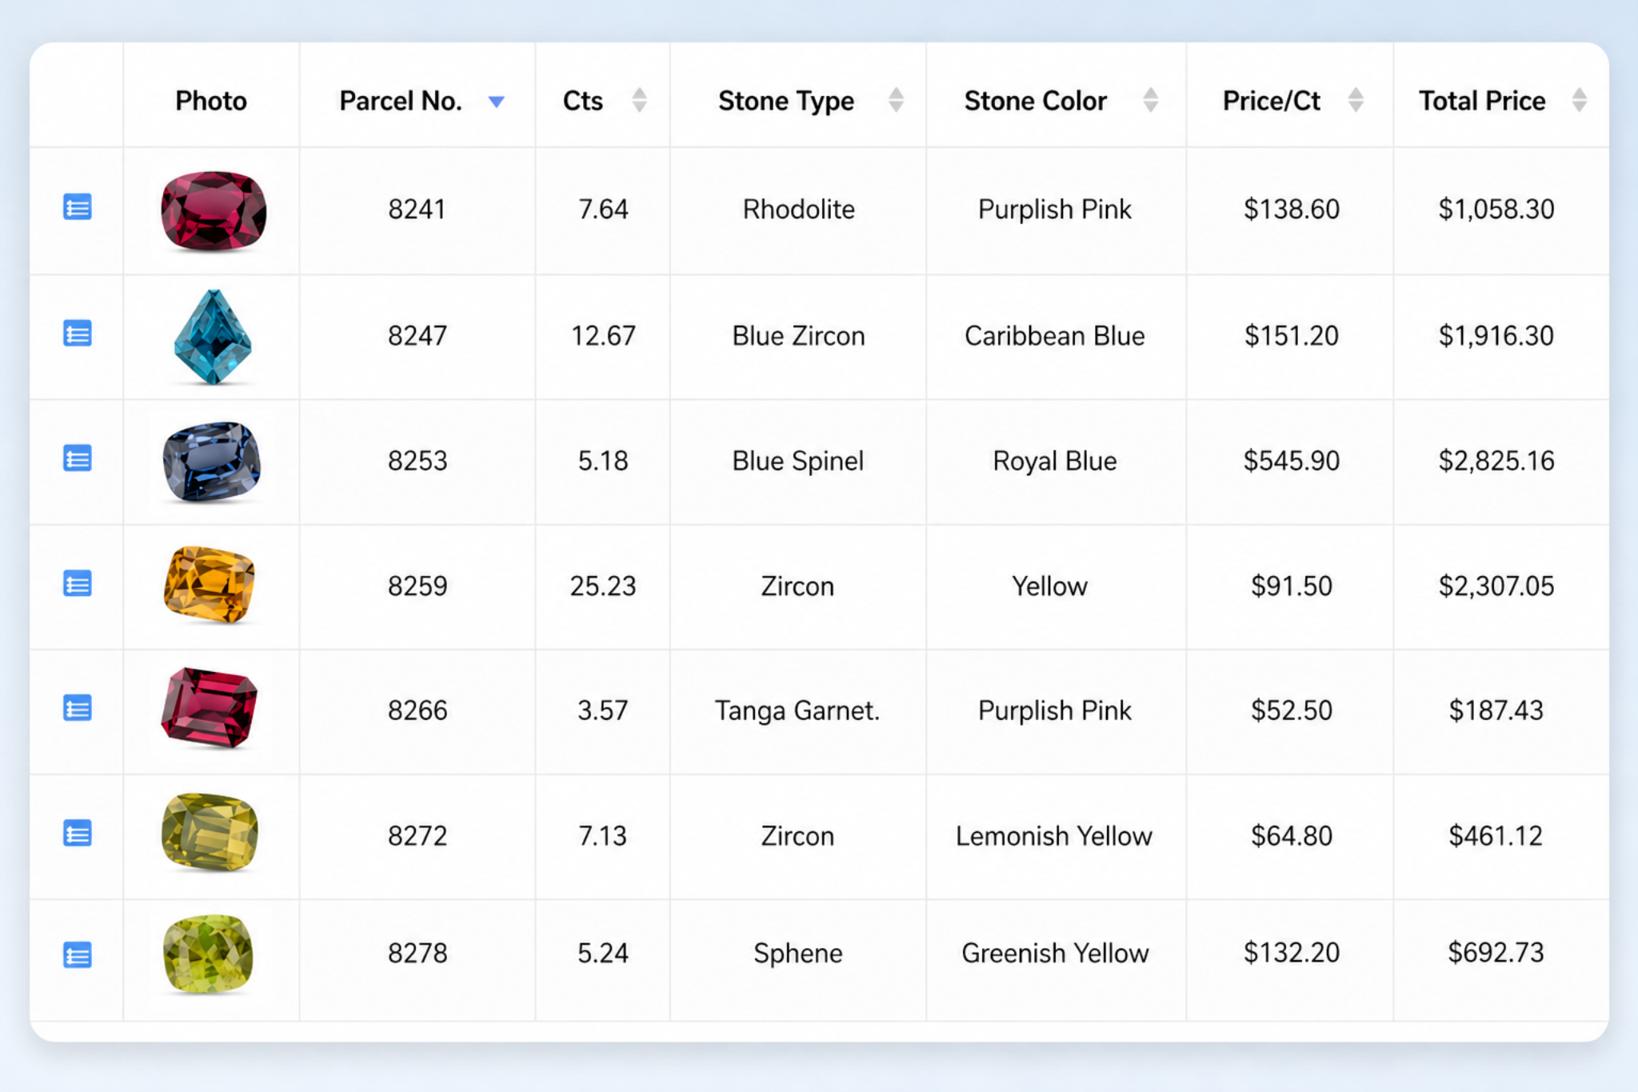Expand sorting options for Stone Type
The image size is (1638, 1092).
coord(896,100)
